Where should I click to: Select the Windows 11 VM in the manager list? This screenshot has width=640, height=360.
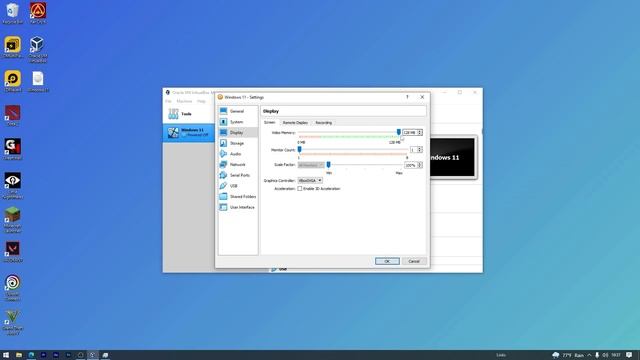[189, 132]
